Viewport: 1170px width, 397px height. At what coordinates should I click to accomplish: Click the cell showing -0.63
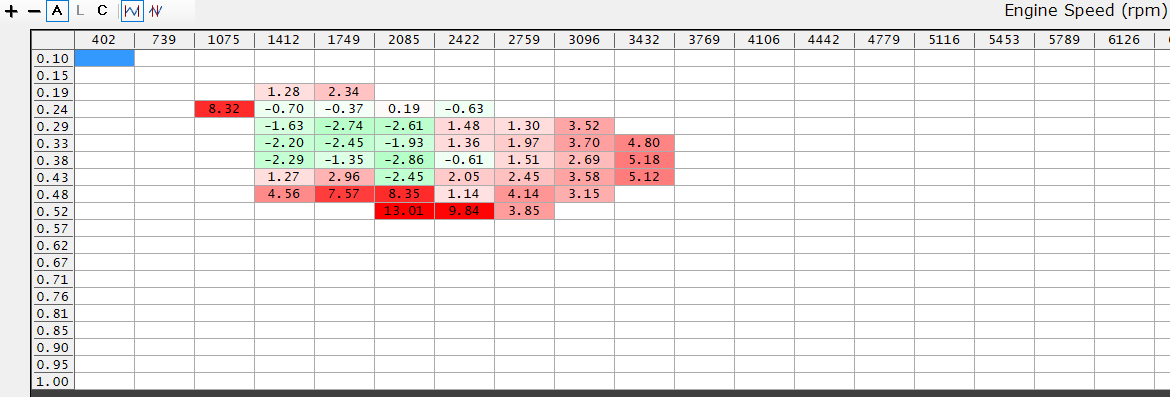point(464,109)
